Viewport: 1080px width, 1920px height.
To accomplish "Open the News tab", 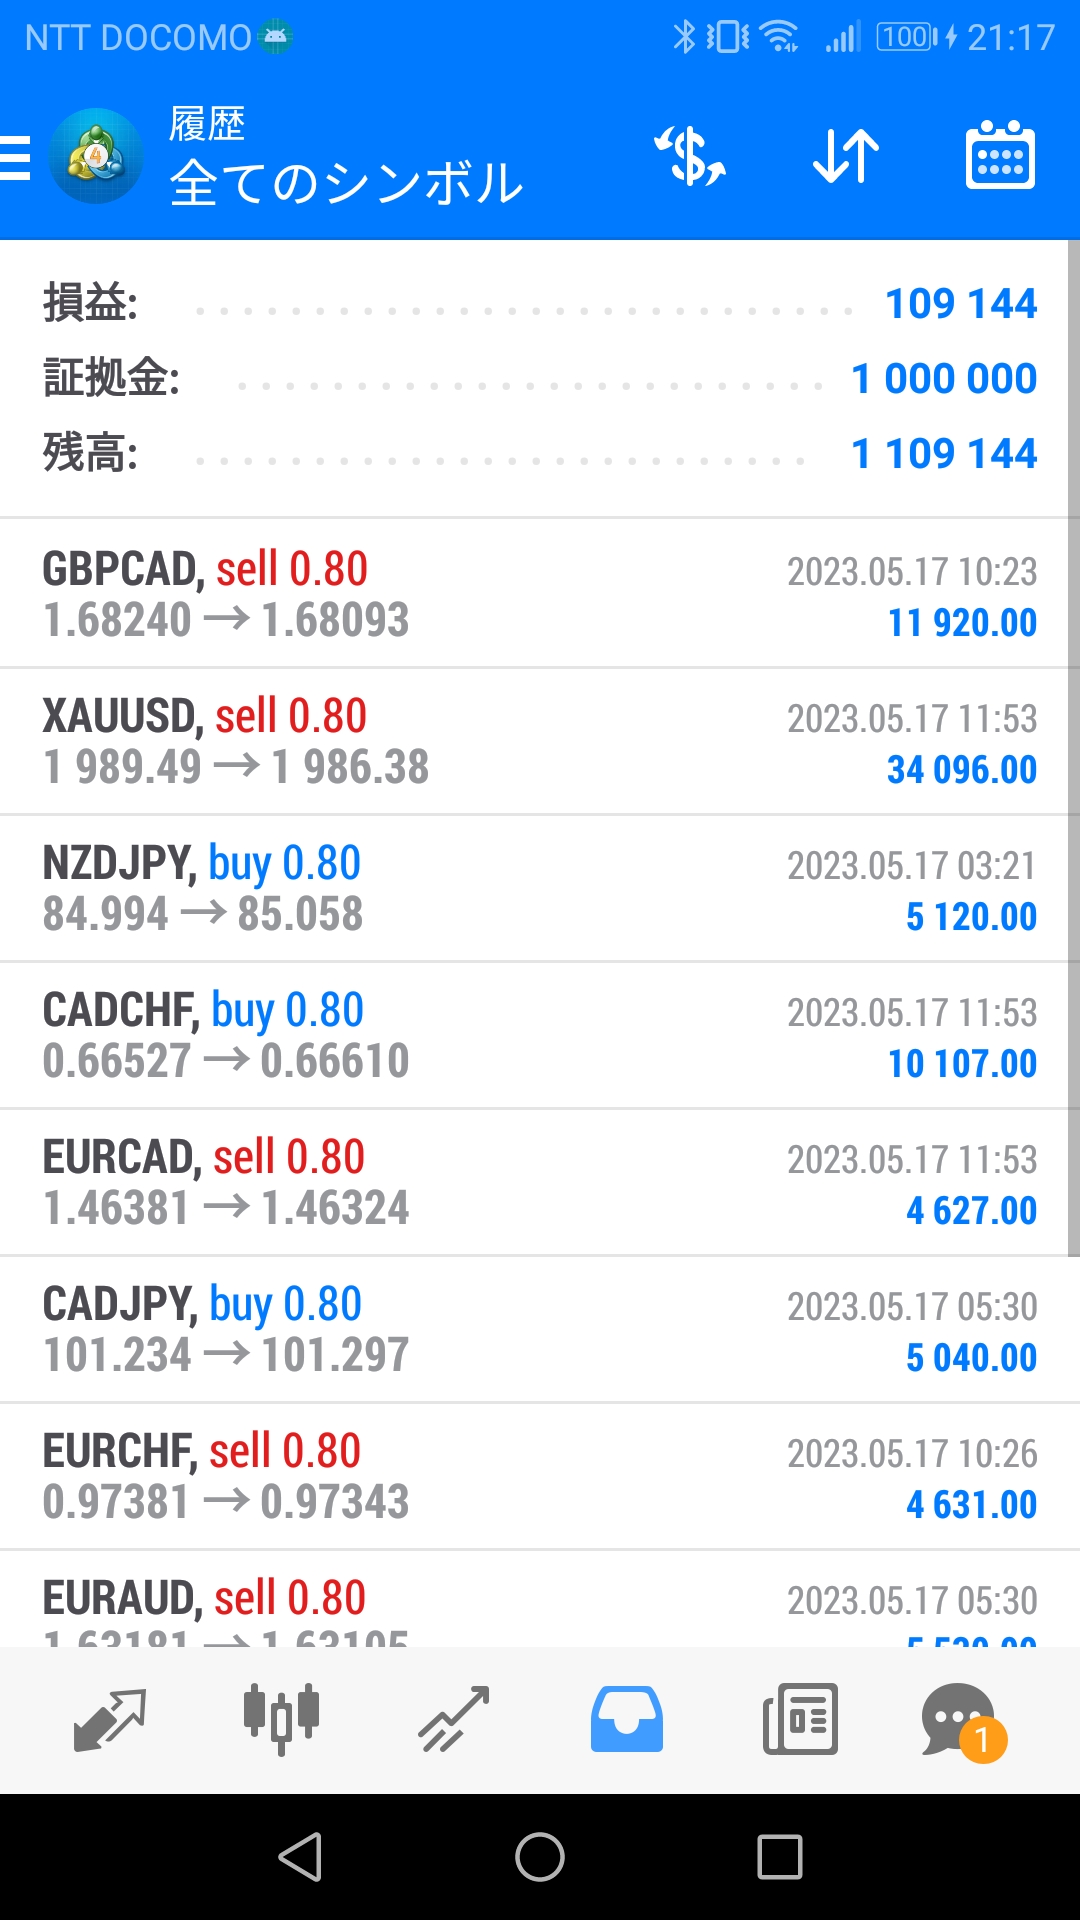I will [800, 1720].
